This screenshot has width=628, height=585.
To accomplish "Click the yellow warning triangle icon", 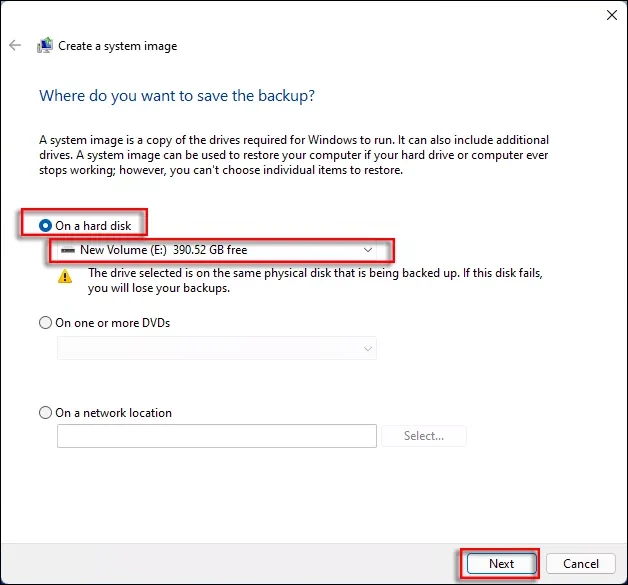I will pos(65,277).
